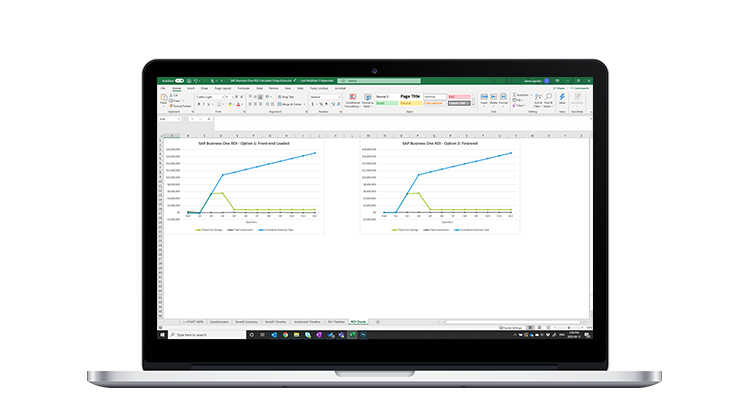This screenshot has height=405, width=750.
Task: Switch to the ROI Timeline sheet tab
Action: click(336, 322)
